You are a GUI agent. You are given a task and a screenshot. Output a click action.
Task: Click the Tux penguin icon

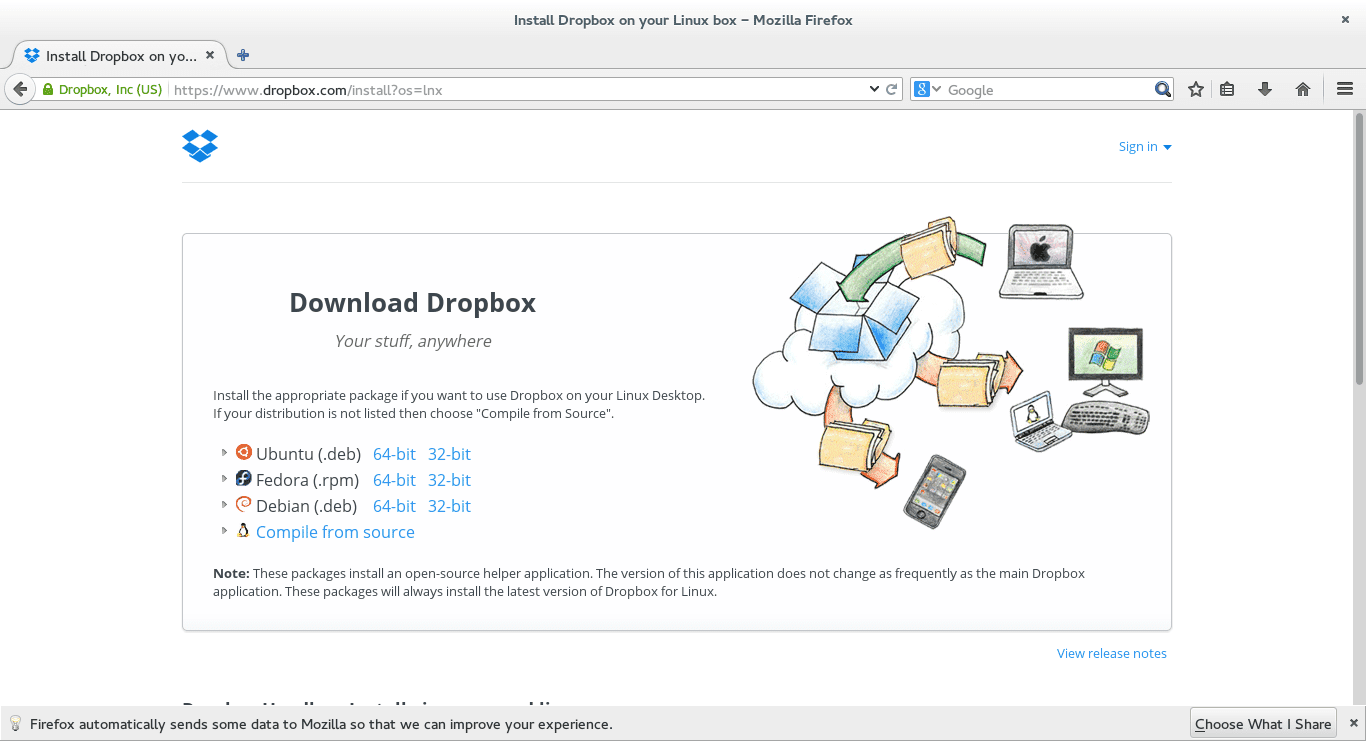click(243, 531)
